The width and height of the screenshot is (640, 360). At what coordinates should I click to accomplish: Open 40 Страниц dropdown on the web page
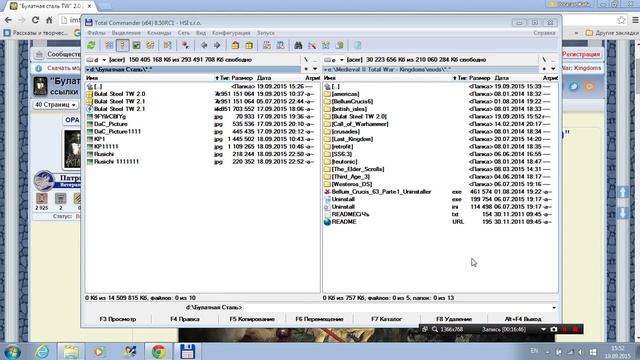tap(55, 105)
